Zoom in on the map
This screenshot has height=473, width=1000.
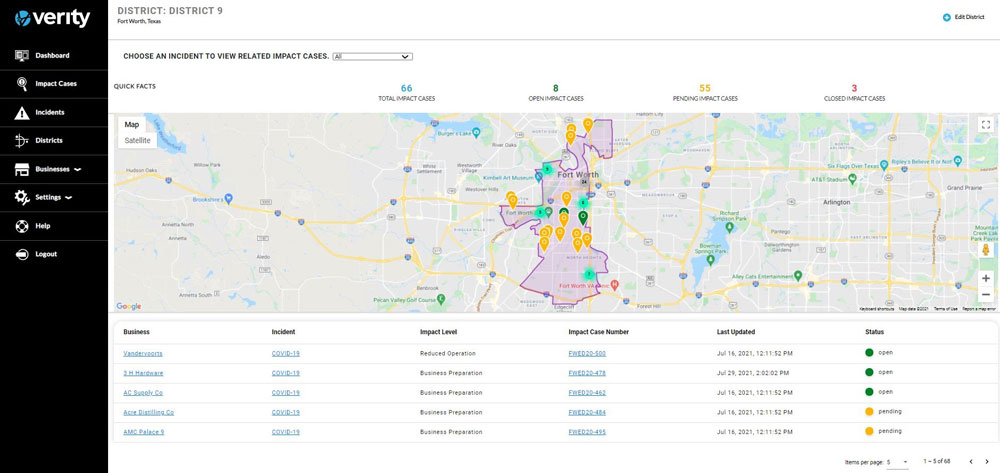pos(985,278)
